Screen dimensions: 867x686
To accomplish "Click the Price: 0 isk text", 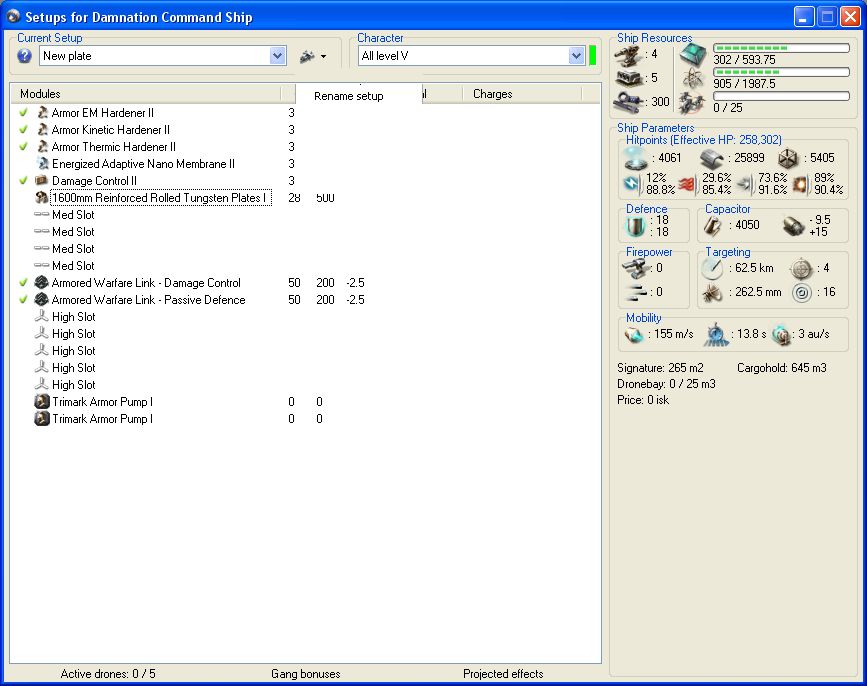I will (643, 400).
